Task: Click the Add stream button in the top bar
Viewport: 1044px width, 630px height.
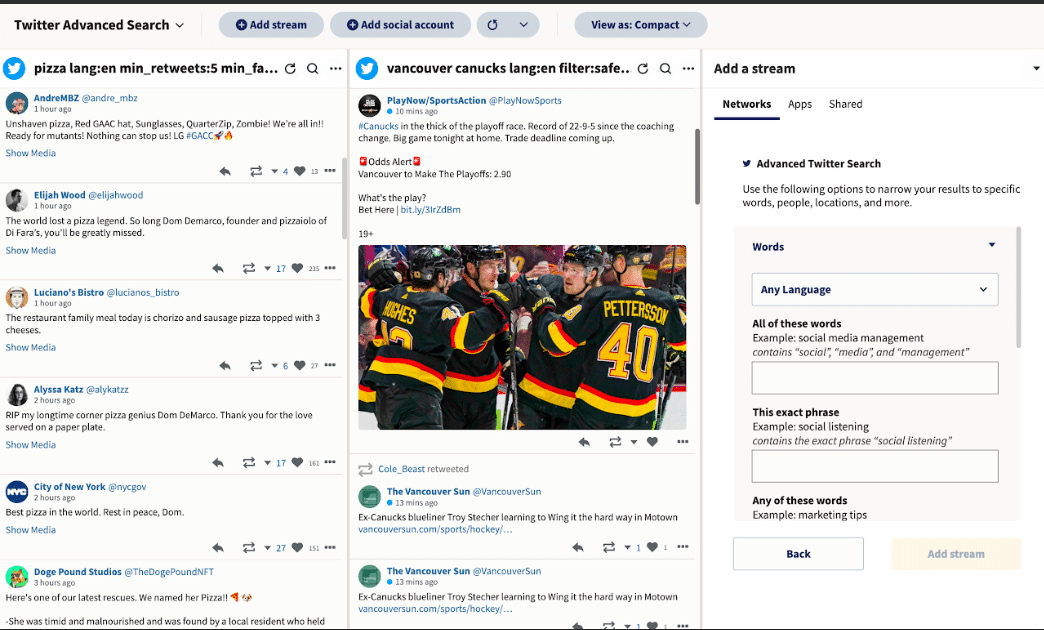Action: [271, 25]
